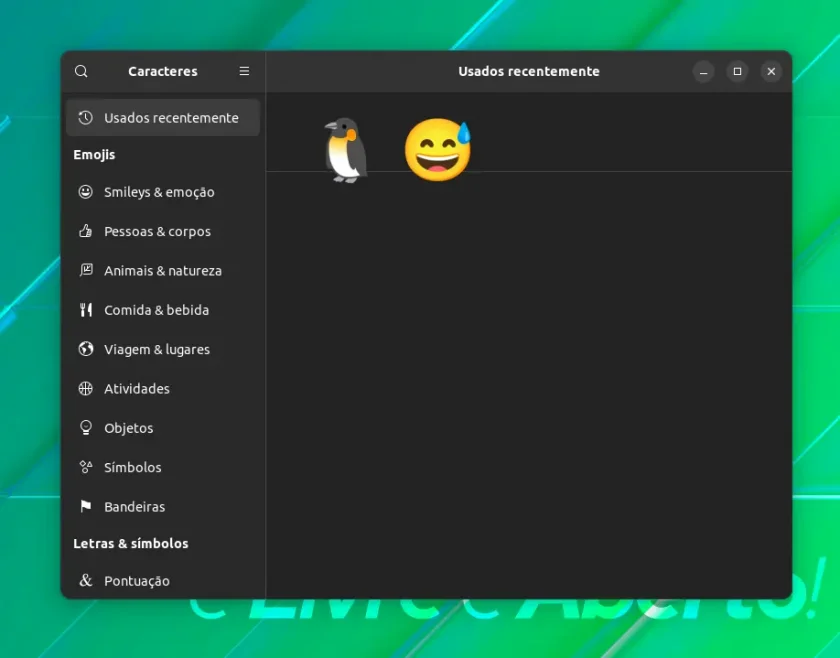840x658 pixels.
Task: Browse the Símbolos category
Action: click(163, 467)
